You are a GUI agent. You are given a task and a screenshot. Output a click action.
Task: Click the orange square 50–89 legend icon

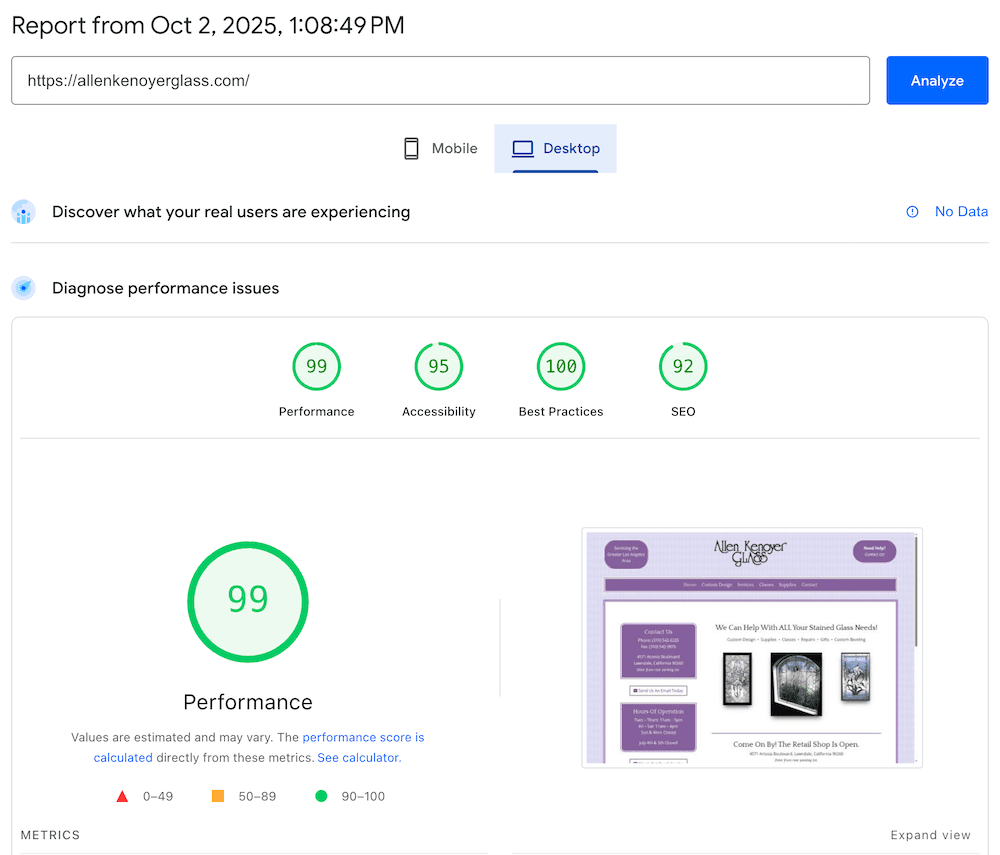(x=217, y=797)
